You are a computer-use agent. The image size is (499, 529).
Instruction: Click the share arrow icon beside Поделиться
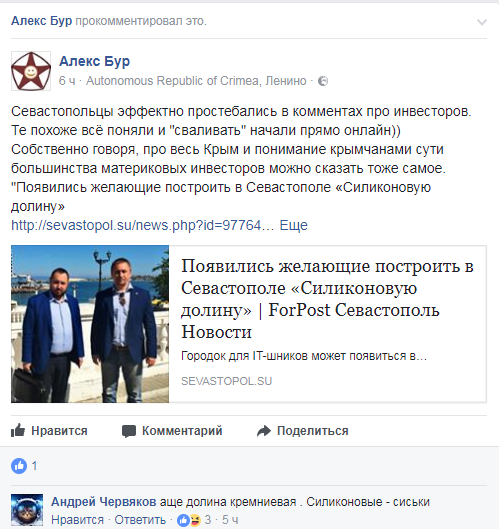pos(264,431)
